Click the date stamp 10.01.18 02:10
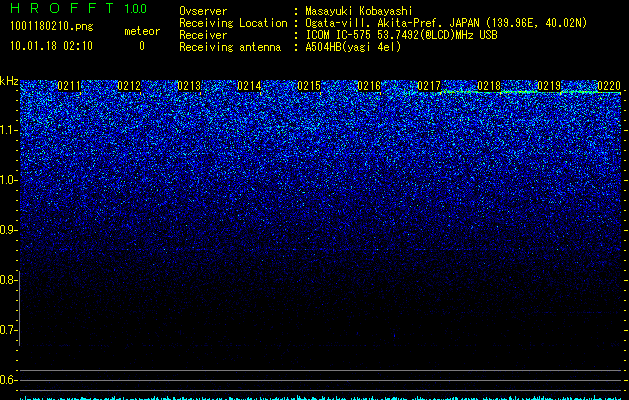Image resolution: width=629 pixels, height=400 pixels. click(x=51, y=46)
